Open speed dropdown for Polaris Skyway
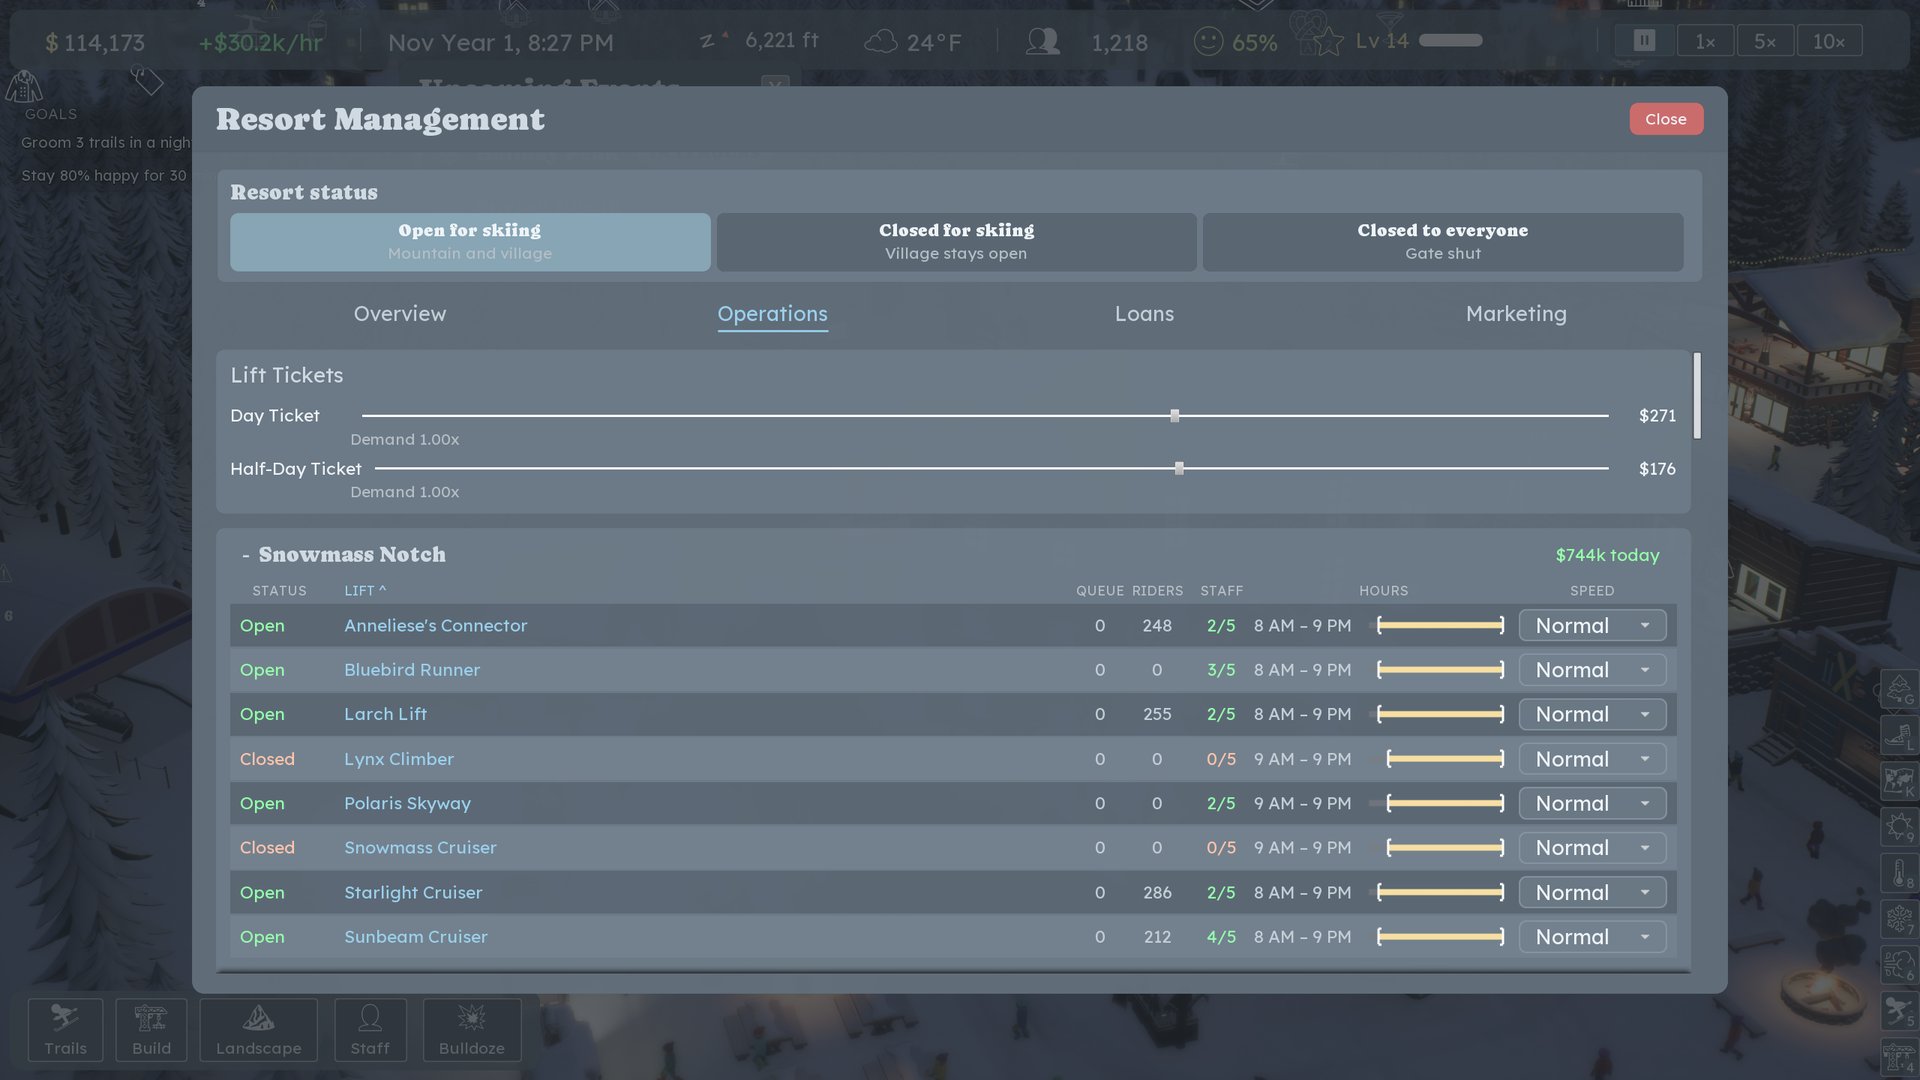Screen dimensions: 1920x1080 [1592, 803]
